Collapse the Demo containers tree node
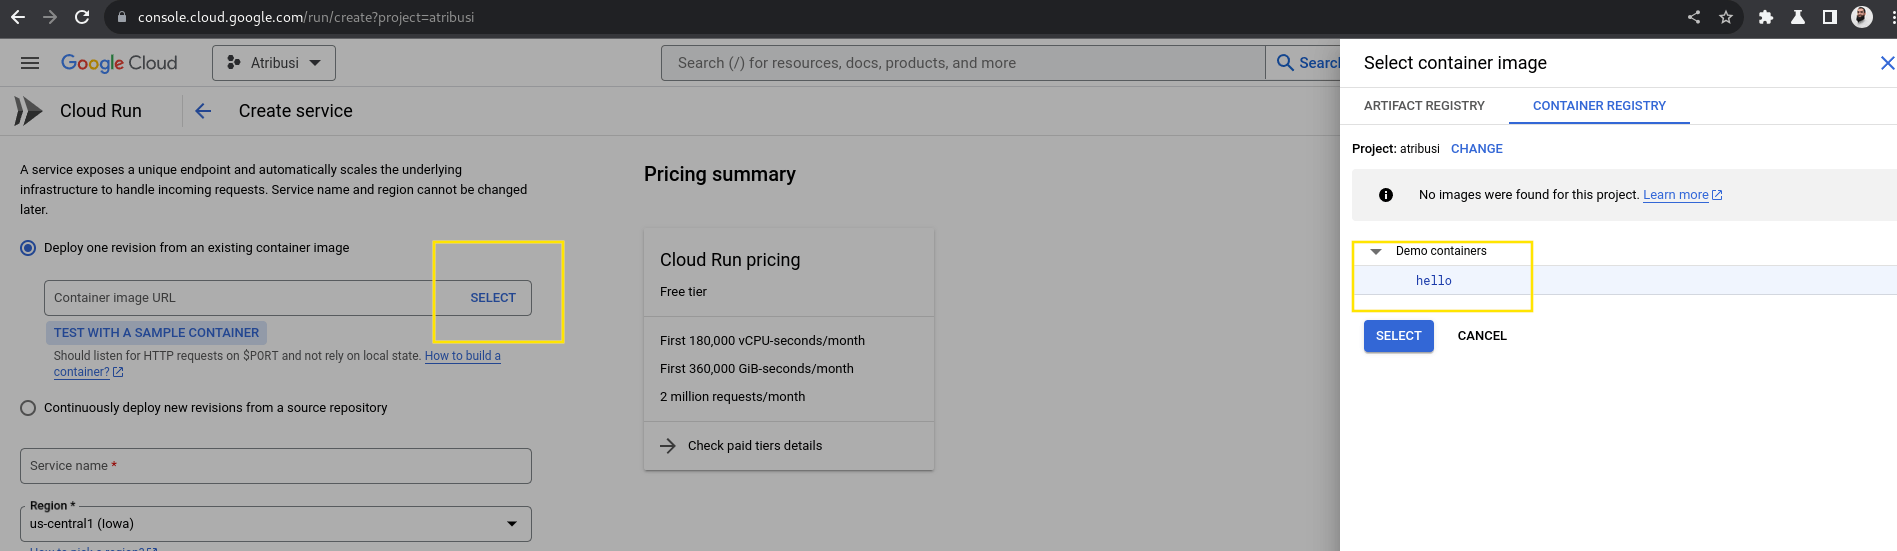Image resolution: width=1897 pixels, height=551 pixels. coord(1376,251)
